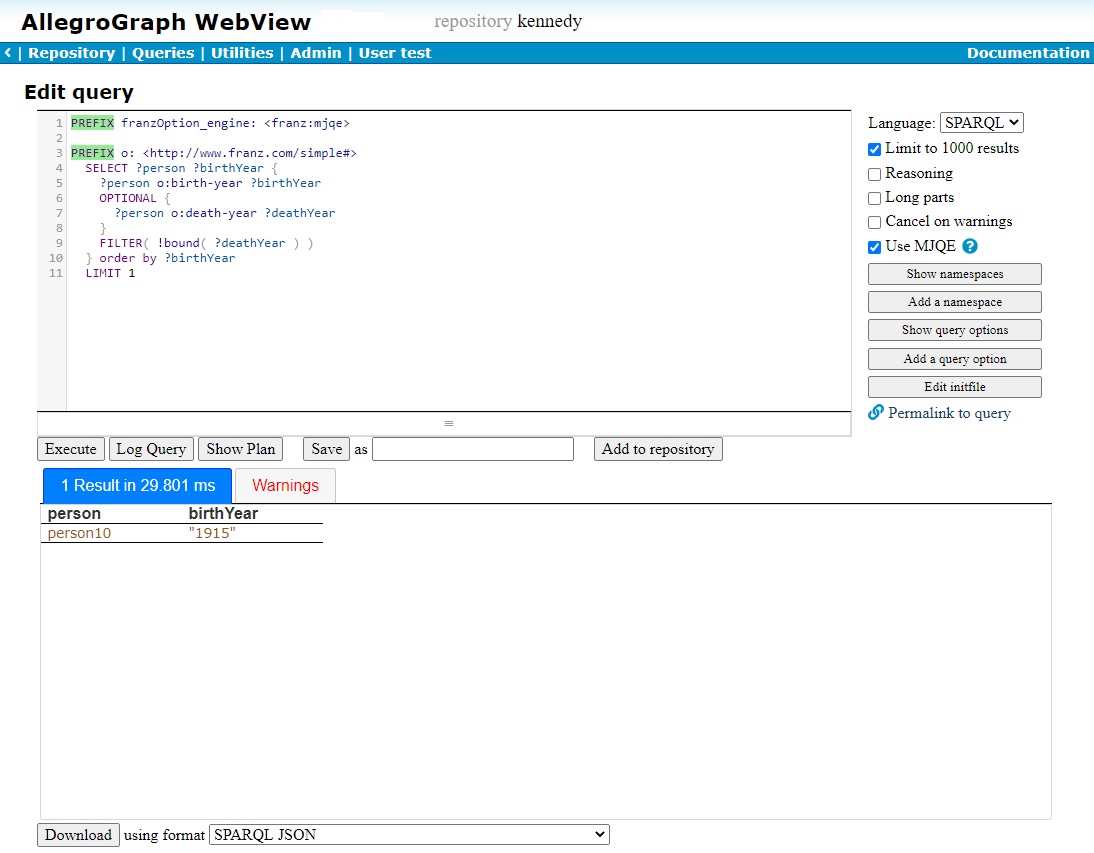Enable the Reasoning checkbox
Image resolution: width=1094 pixels, height=853 pixels.
pyautogui.click(x=874, y=172)
